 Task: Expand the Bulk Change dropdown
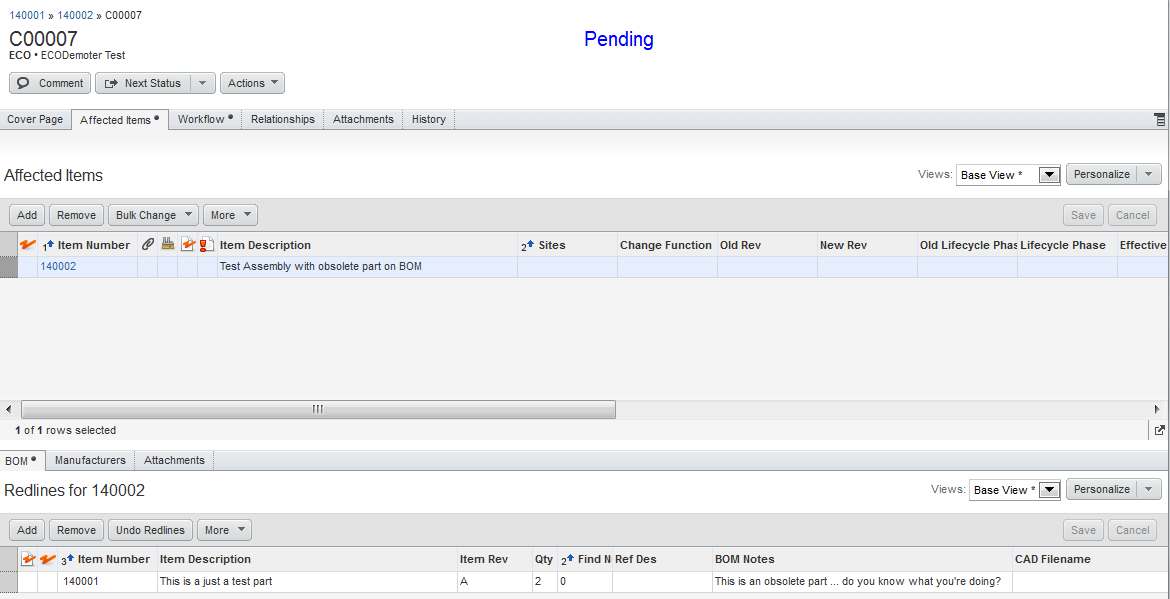coord(153,215)
